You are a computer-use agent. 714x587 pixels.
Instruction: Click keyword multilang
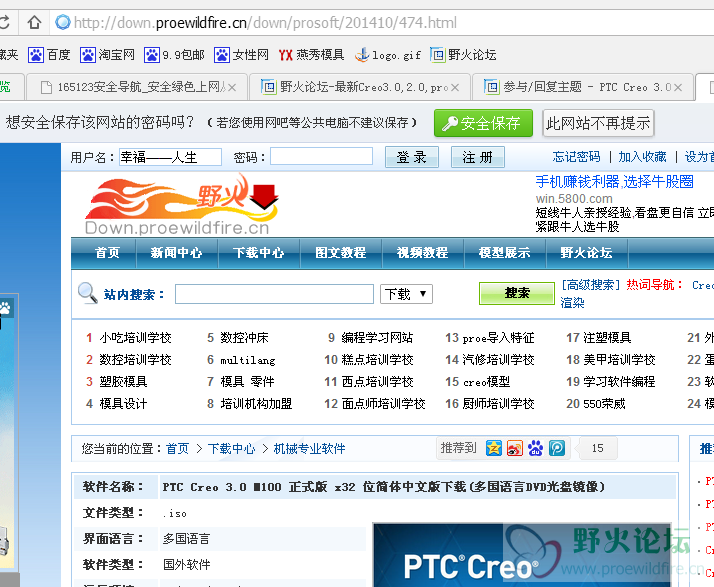tap(248, 360)
